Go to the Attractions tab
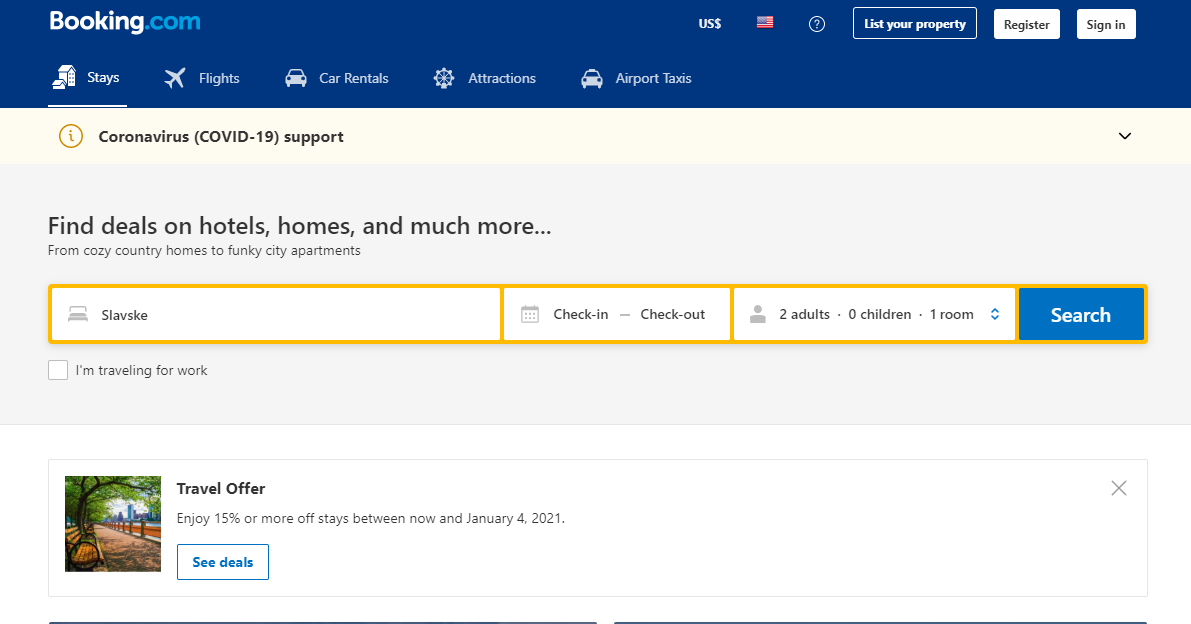Viewport: 1191px width, 624px height. (x=485, y=78)
